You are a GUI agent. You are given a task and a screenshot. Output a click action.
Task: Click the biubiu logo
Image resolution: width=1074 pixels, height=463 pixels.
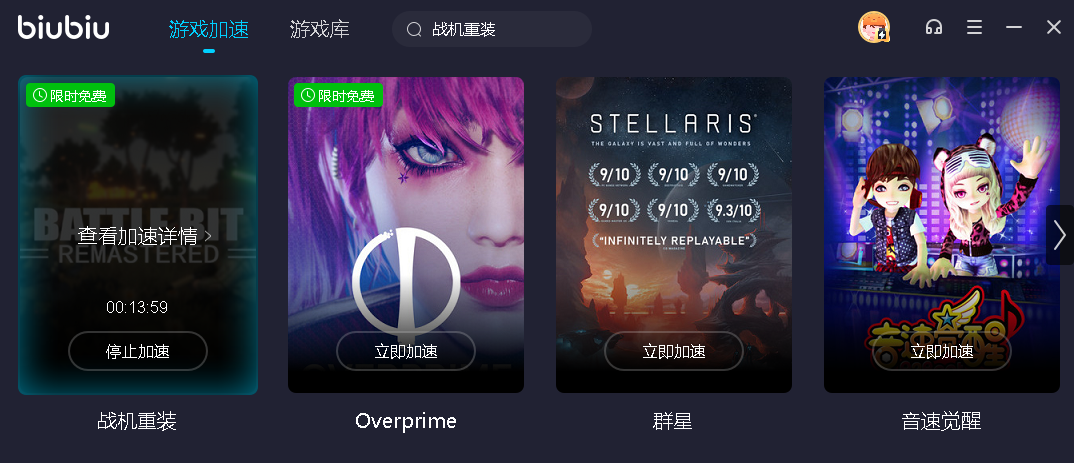coord(64,28)
